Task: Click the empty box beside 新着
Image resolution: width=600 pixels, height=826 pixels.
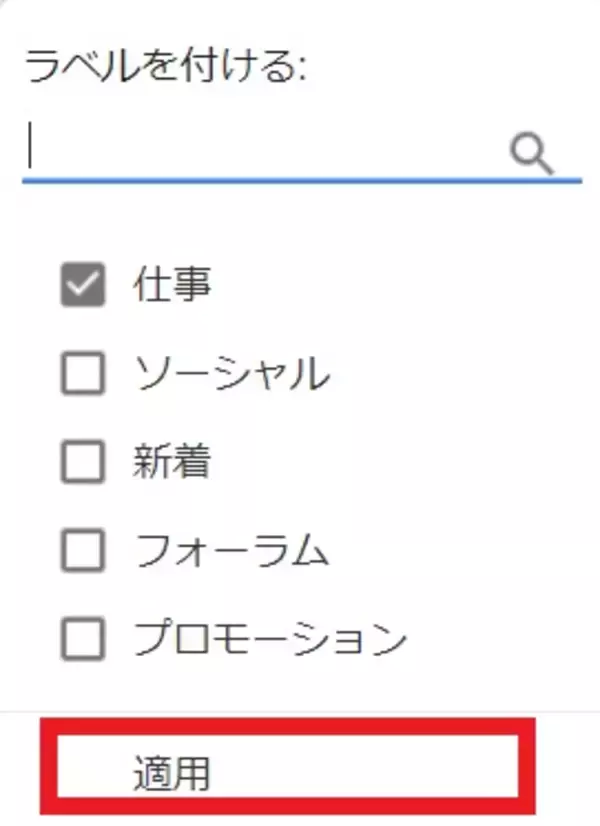Action: click(x=83, y=462)
